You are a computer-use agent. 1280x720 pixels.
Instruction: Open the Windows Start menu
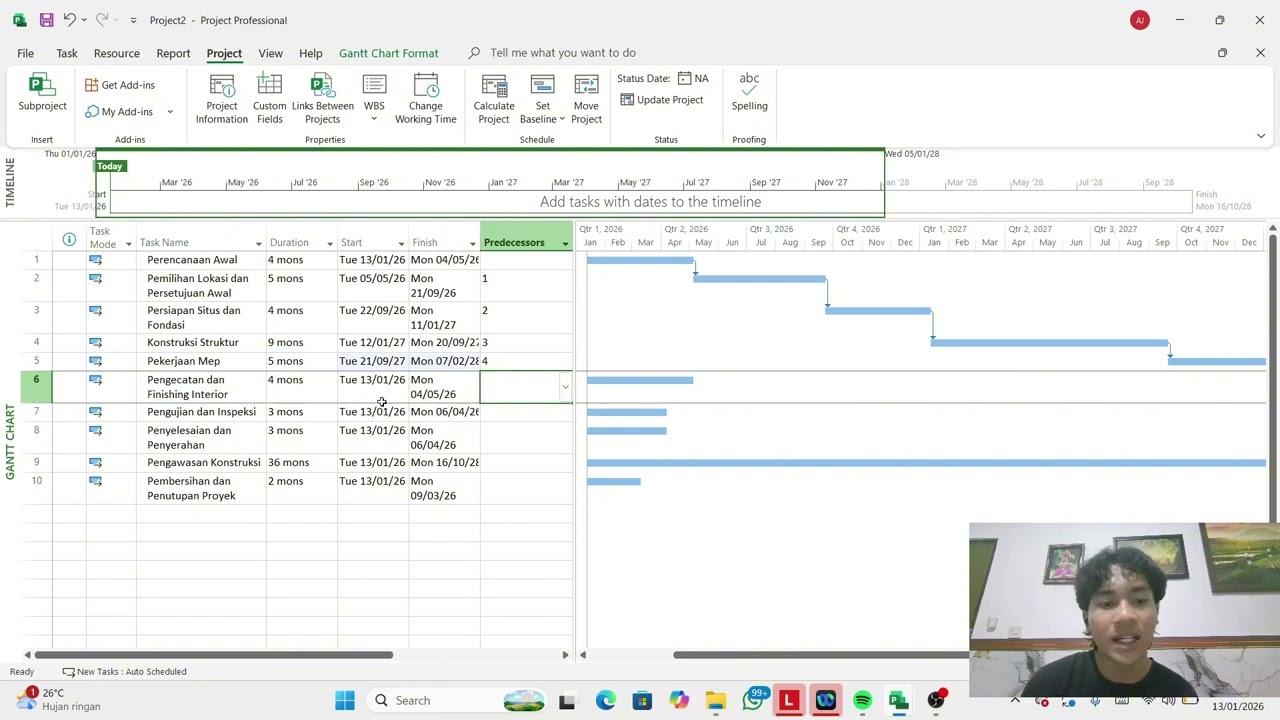[x=345, y=701]
